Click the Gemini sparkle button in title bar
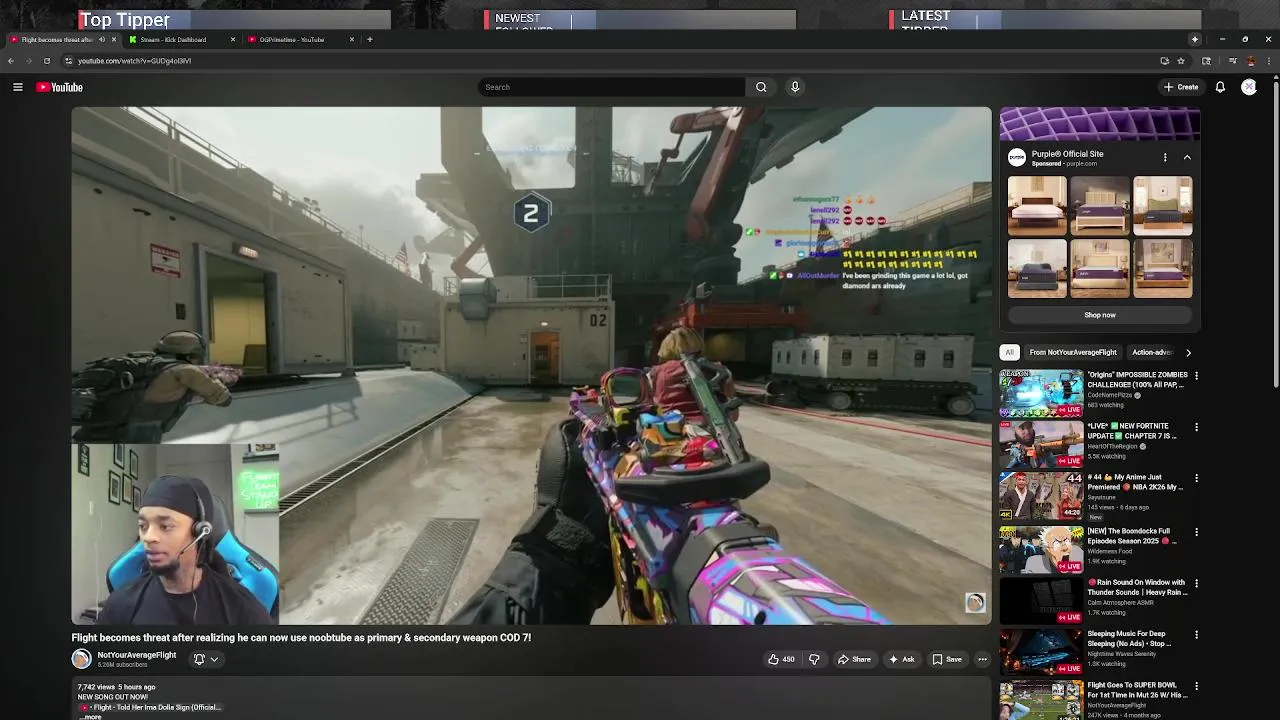This screenshot has width=1280, height=720. (1194, 39)
